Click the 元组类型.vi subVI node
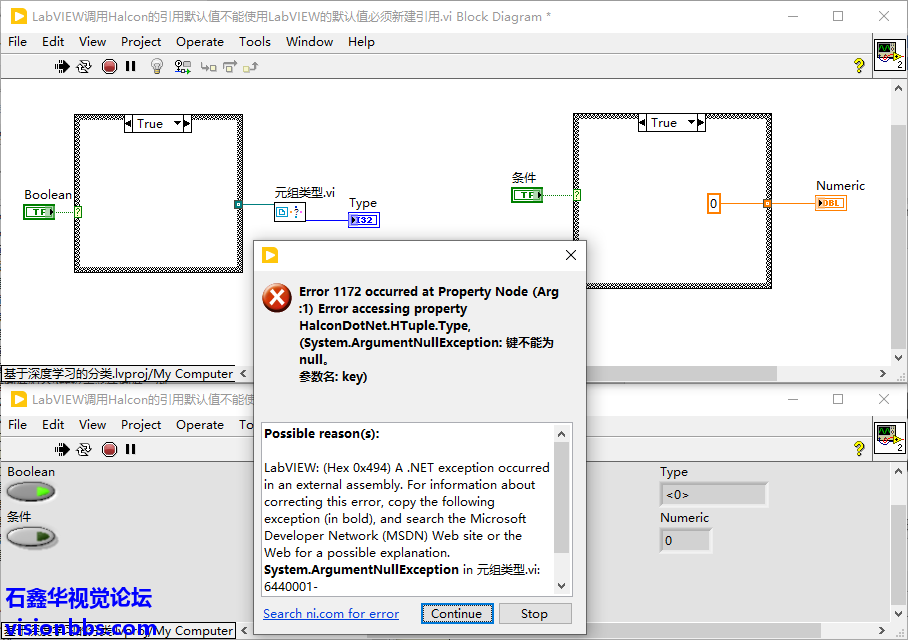 (289, 212)
